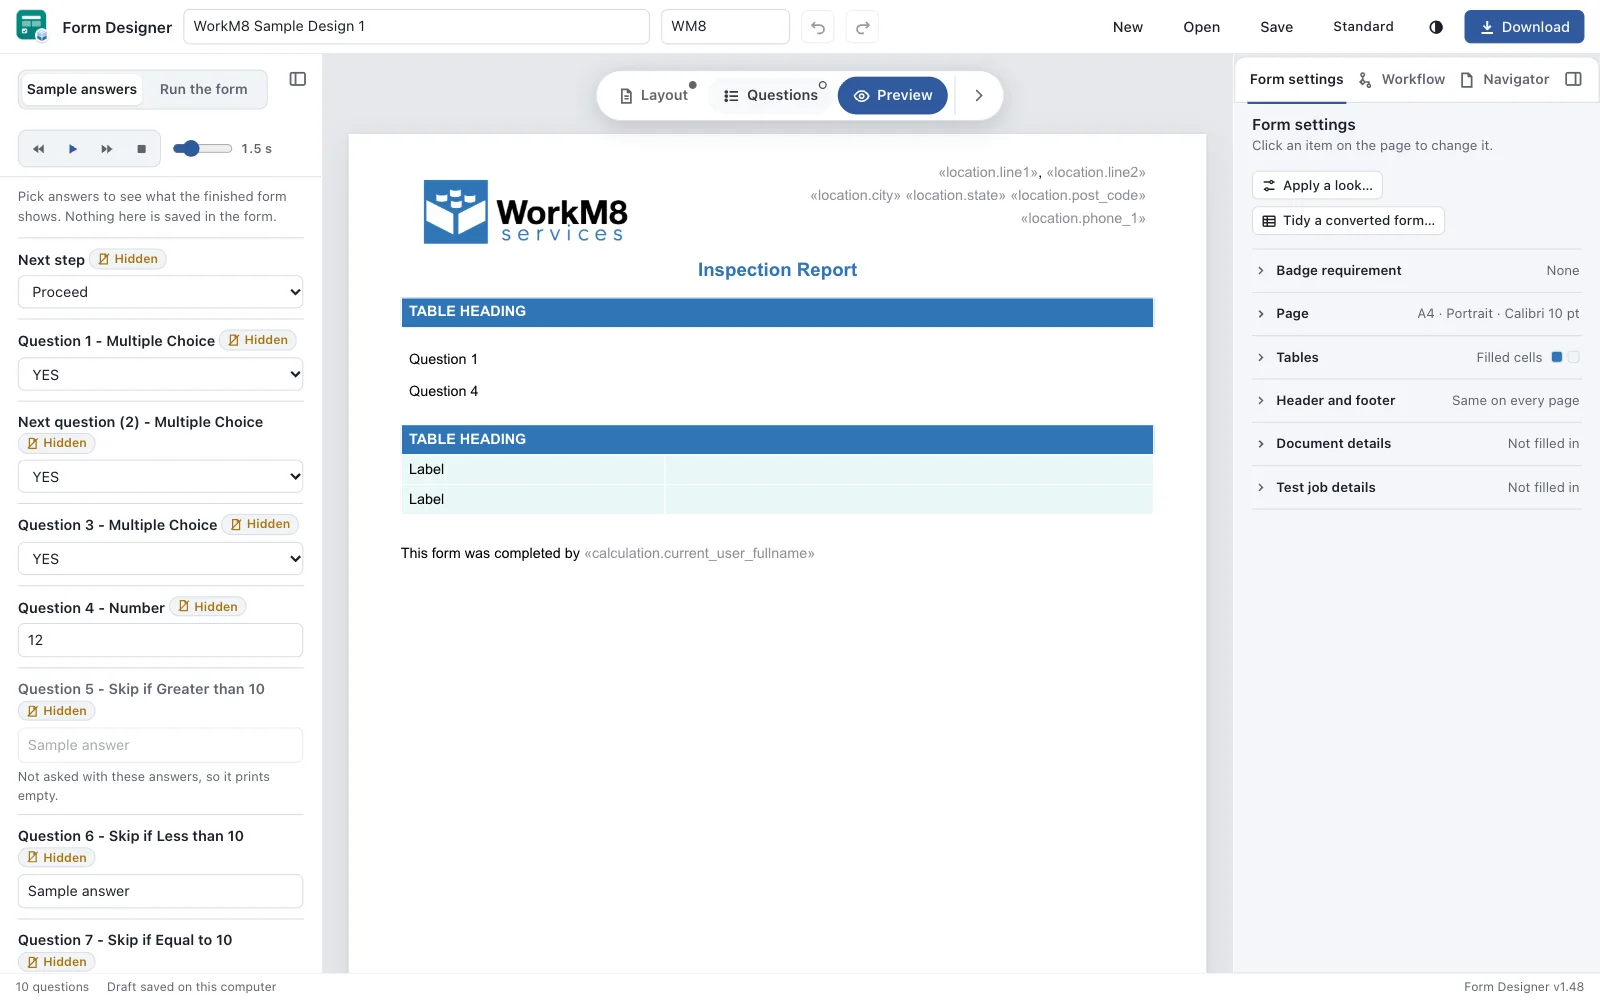Click the redo arrow icon
1600x1000 pixels.
[862, 27]
